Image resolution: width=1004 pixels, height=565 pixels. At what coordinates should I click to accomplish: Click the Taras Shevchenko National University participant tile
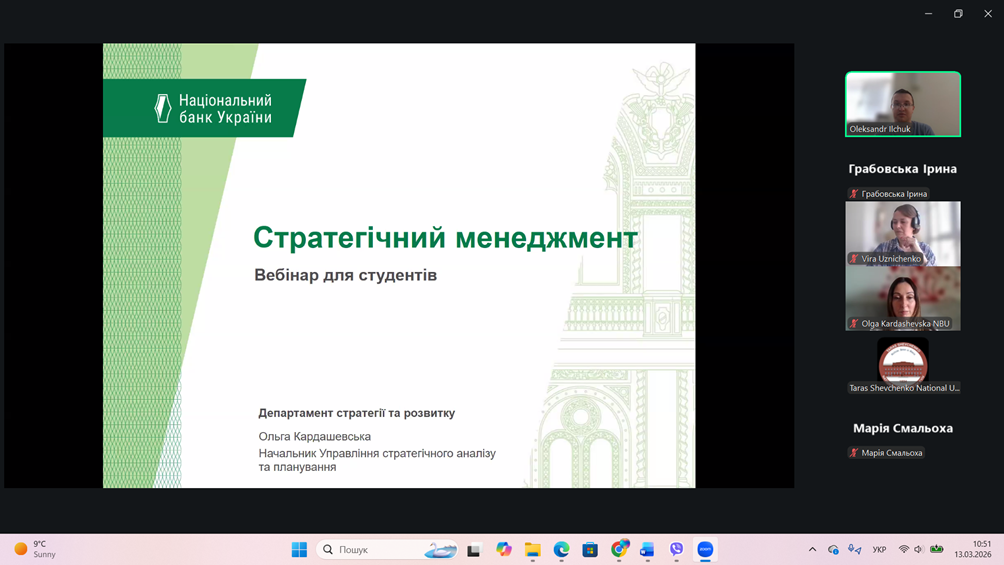tap(902, 366)
